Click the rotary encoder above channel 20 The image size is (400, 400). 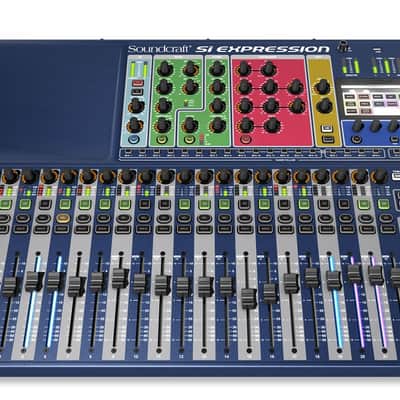coord(340,176)
